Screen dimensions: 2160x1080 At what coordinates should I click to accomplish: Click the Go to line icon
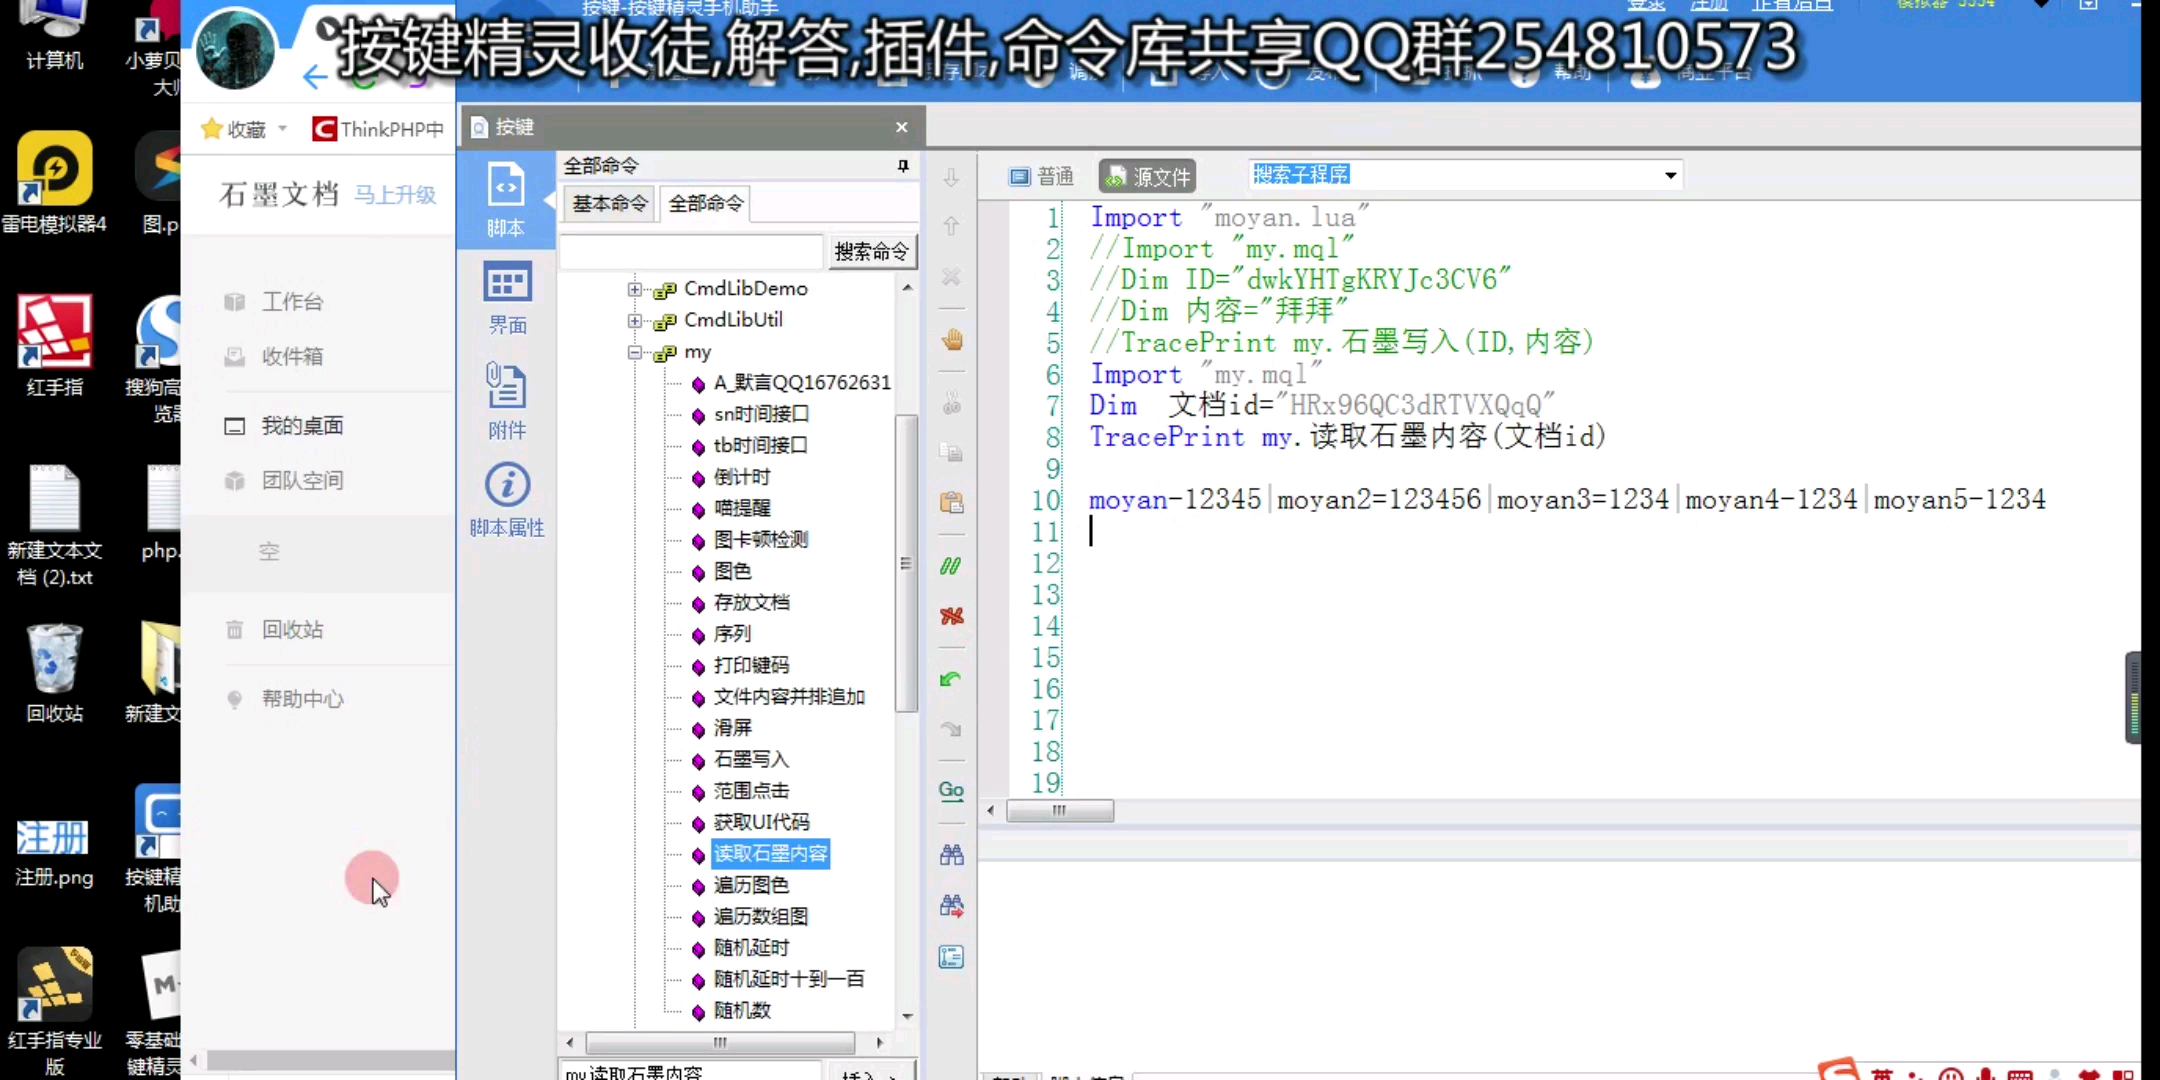pyautogui.click(x=951, y=791)
